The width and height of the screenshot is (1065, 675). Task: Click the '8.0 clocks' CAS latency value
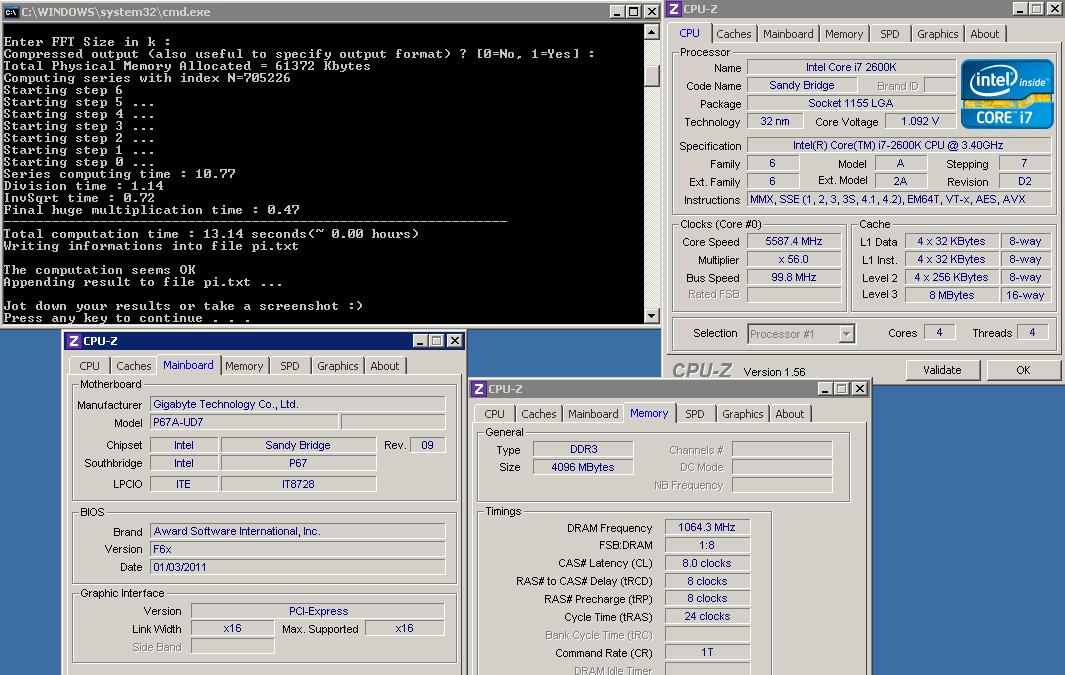pyautogui.click(x=707, y=563)
